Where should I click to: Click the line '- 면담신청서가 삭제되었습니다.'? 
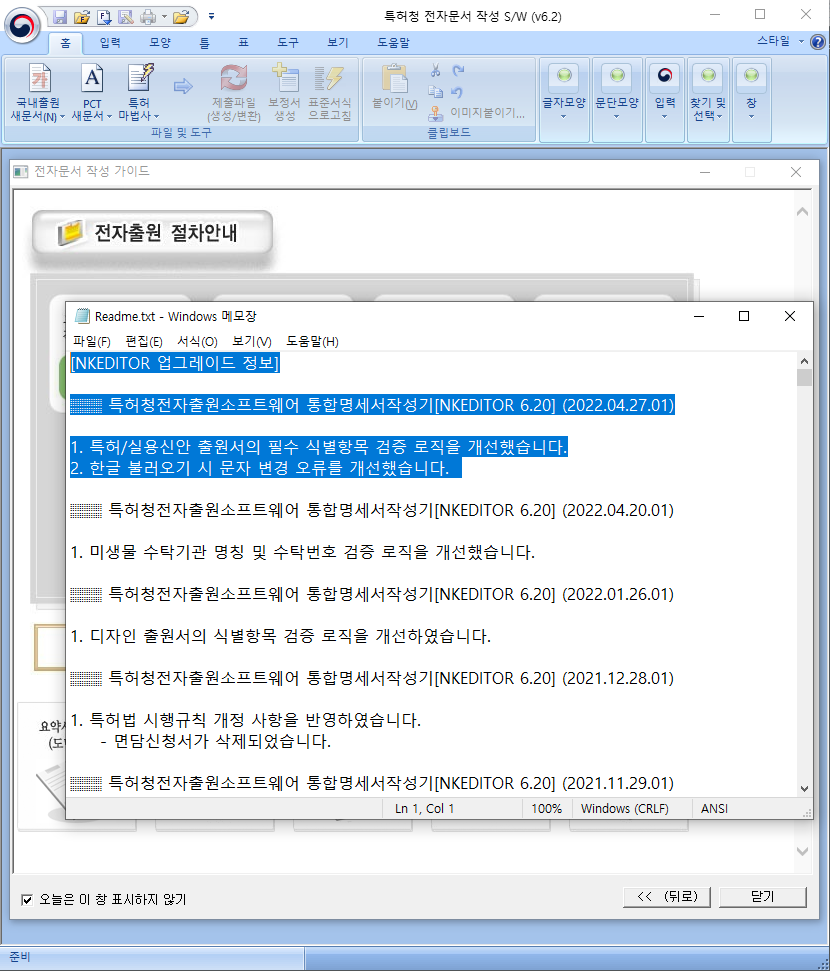pos(216,741)
